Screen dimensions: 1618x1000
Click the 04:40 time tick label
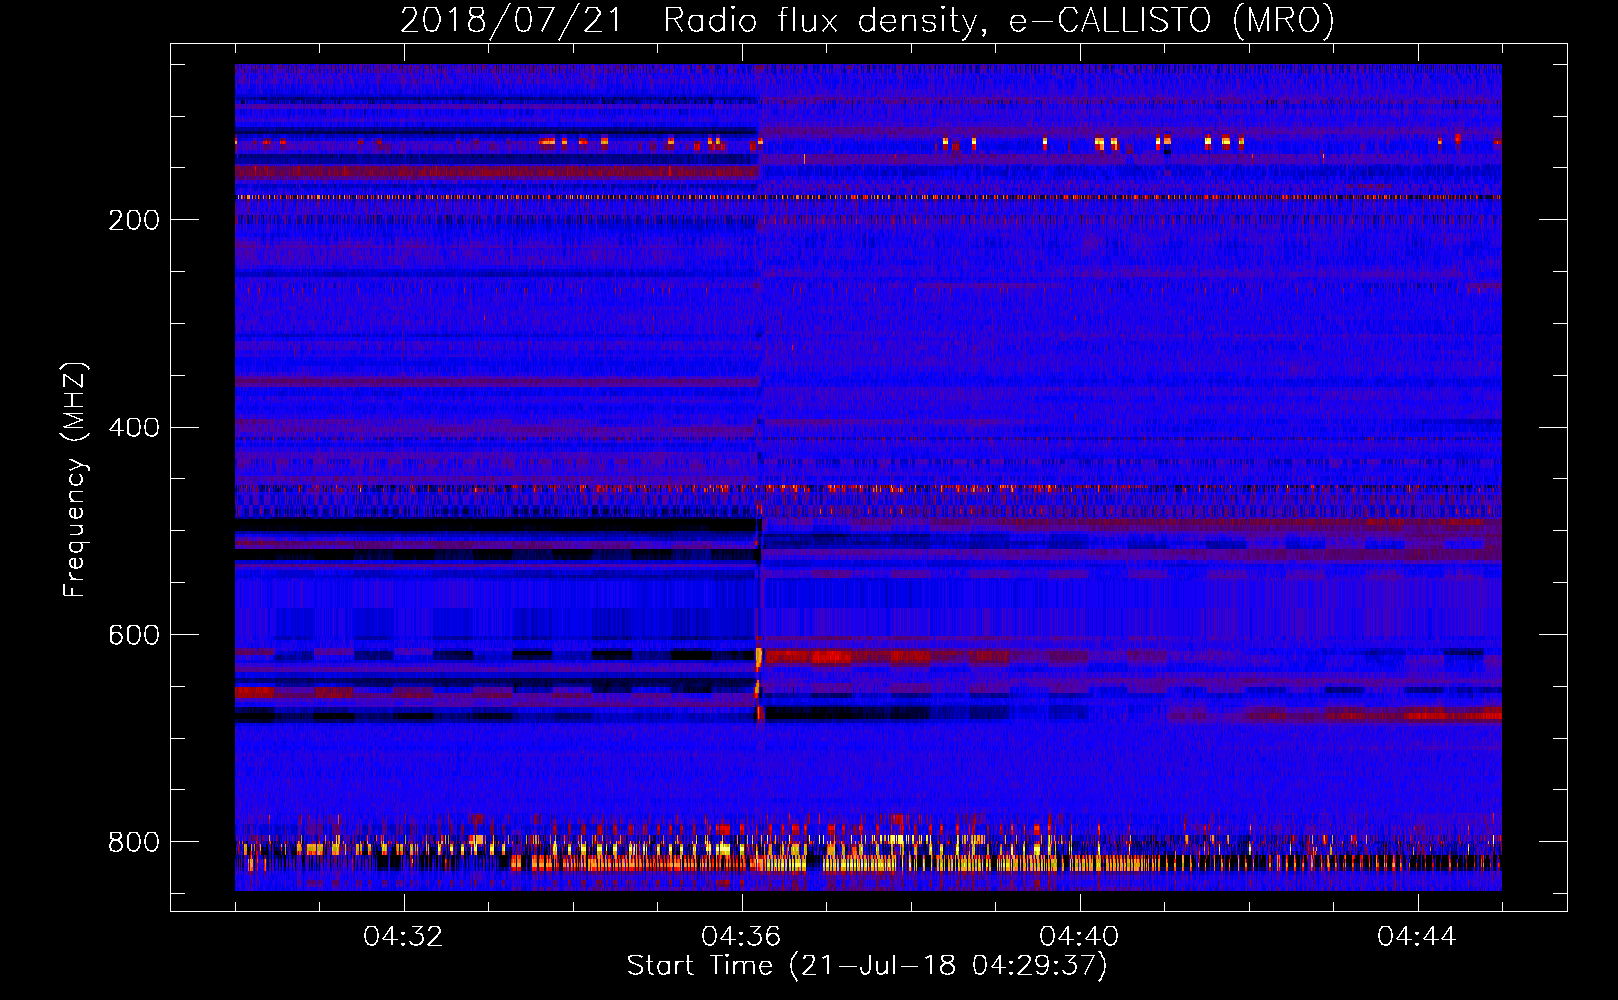click(1079, 937)
